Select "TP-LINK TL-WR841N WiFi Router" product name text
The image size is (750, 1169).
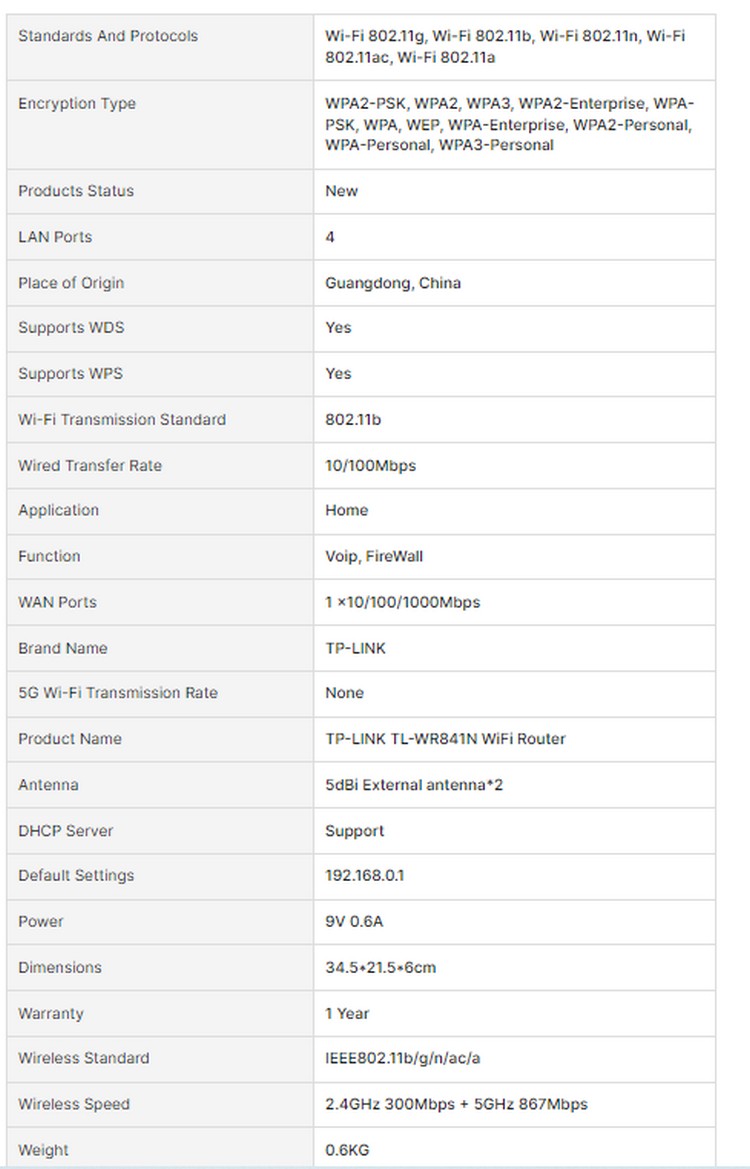(x=445, y=739)
